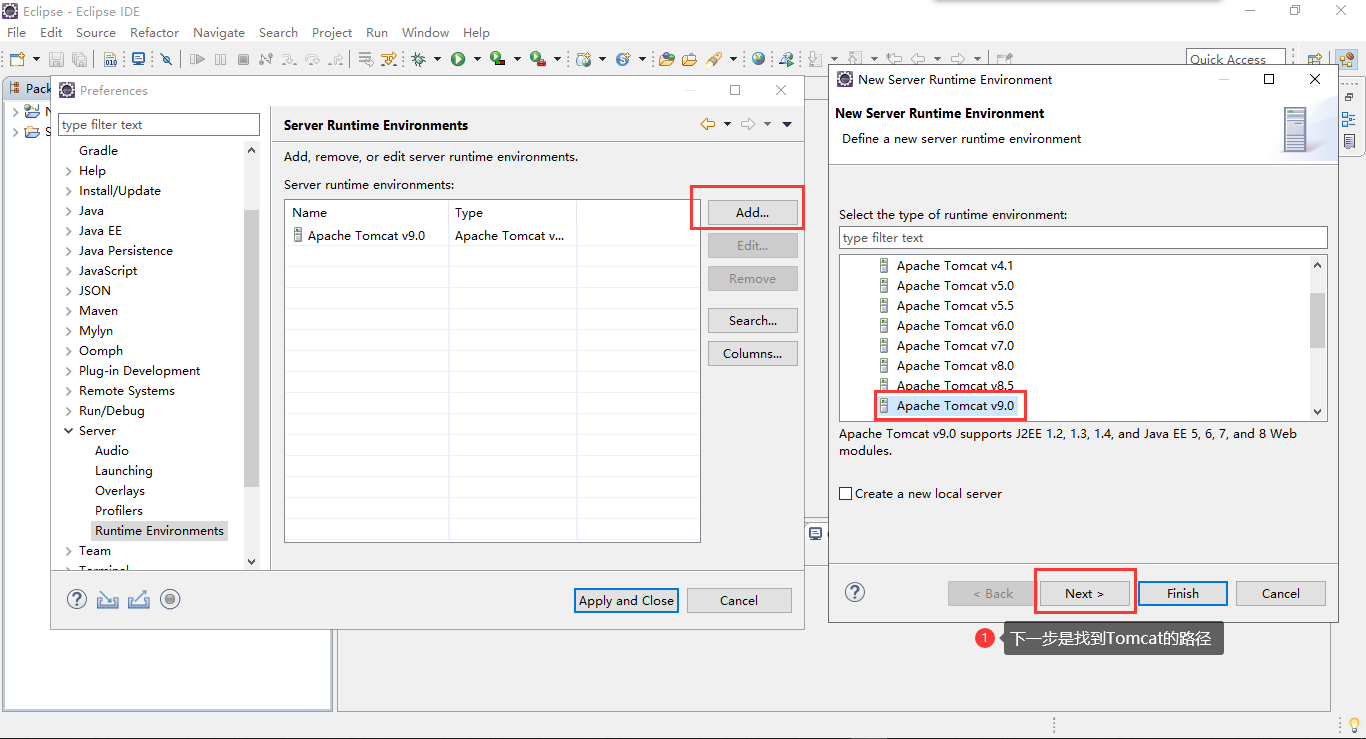Click the green Run icon
The height and width of the screenshot is (739, 1366).
point(458,59)
